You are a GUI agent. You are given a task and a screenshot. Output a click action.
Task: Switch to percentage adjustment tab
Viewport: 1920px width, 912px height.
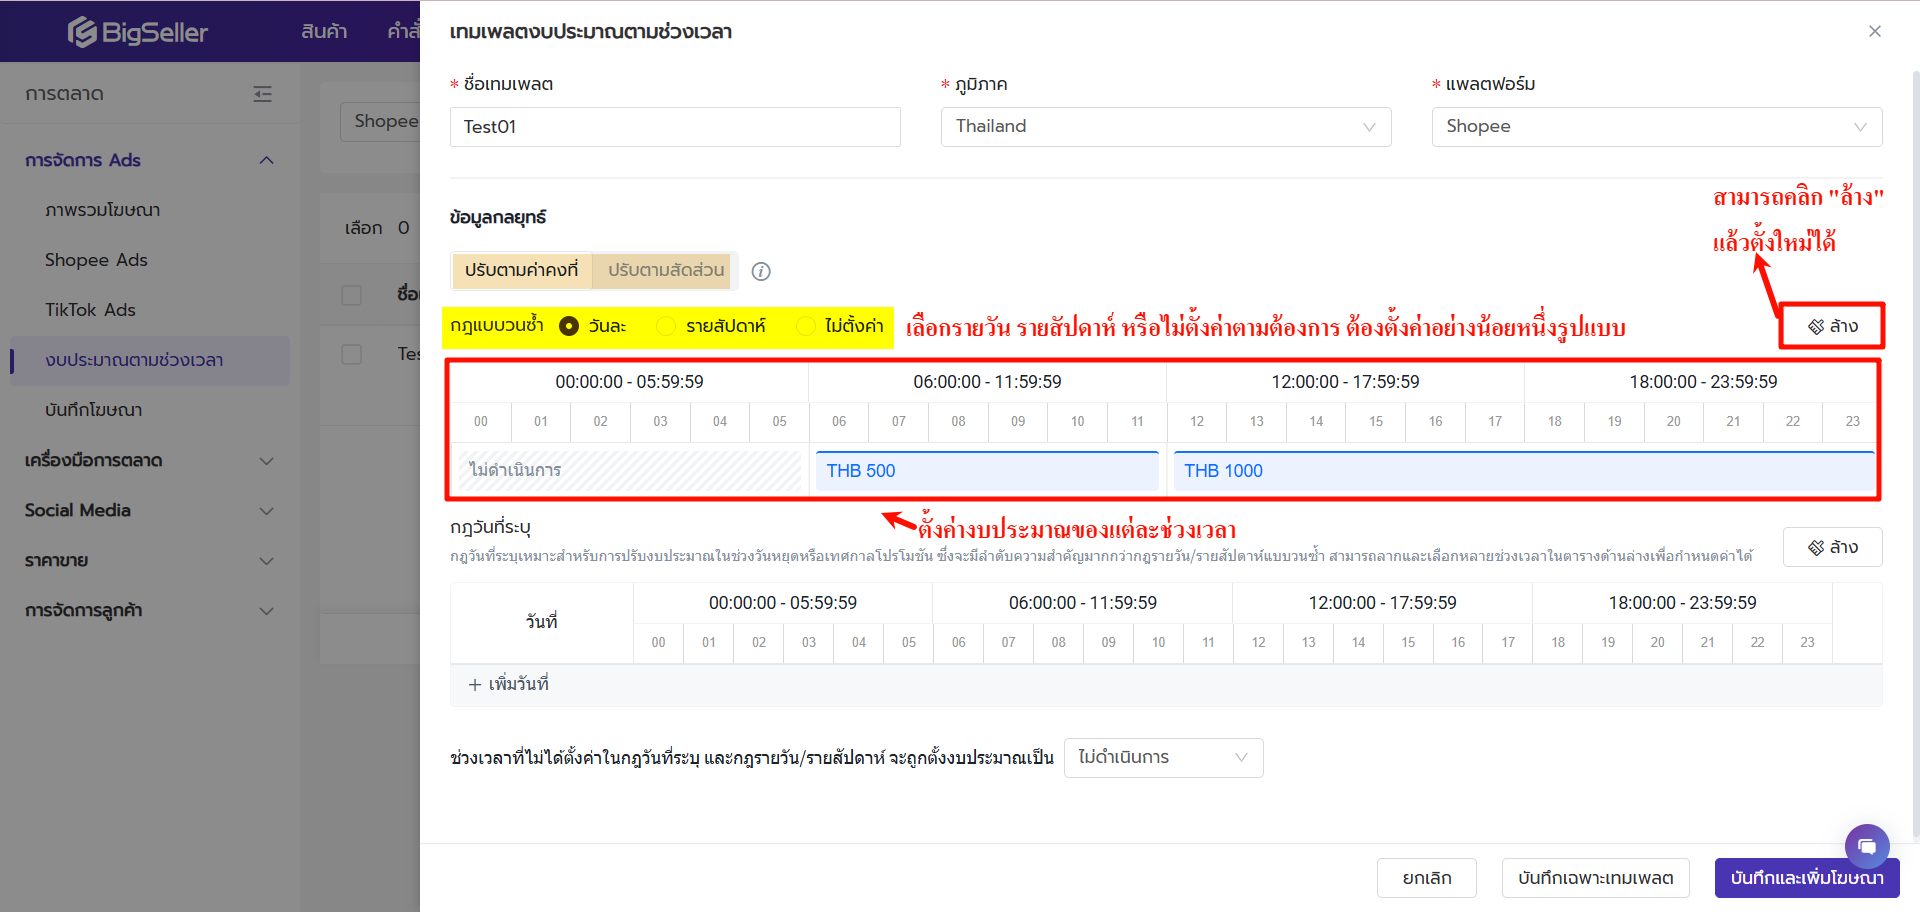(665, 271)
